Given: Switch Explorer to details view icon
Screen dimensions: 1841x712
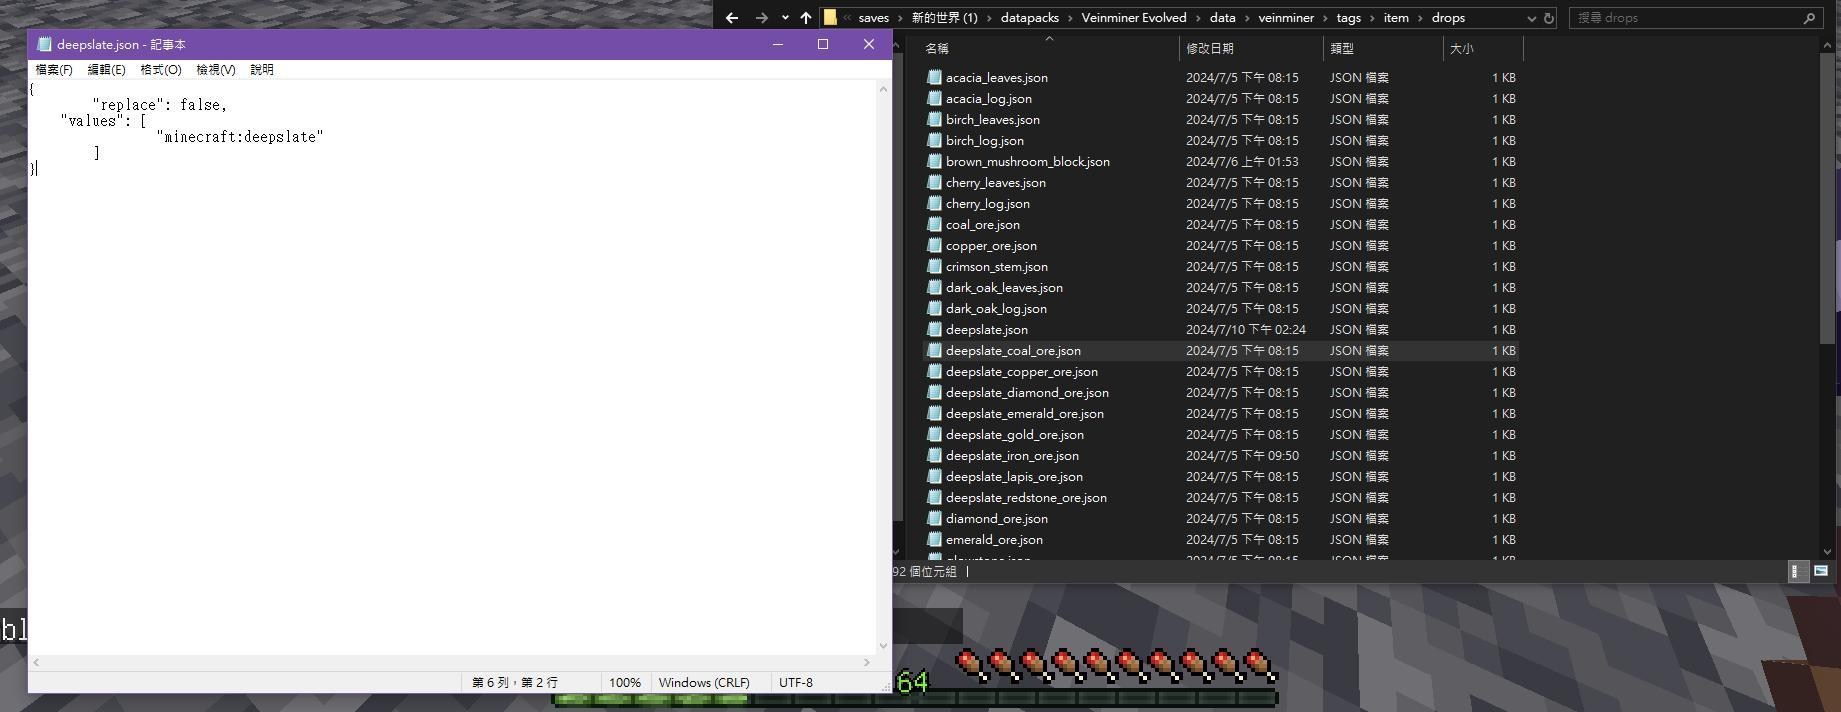Looking at the screenshot, I should 1796,571.
